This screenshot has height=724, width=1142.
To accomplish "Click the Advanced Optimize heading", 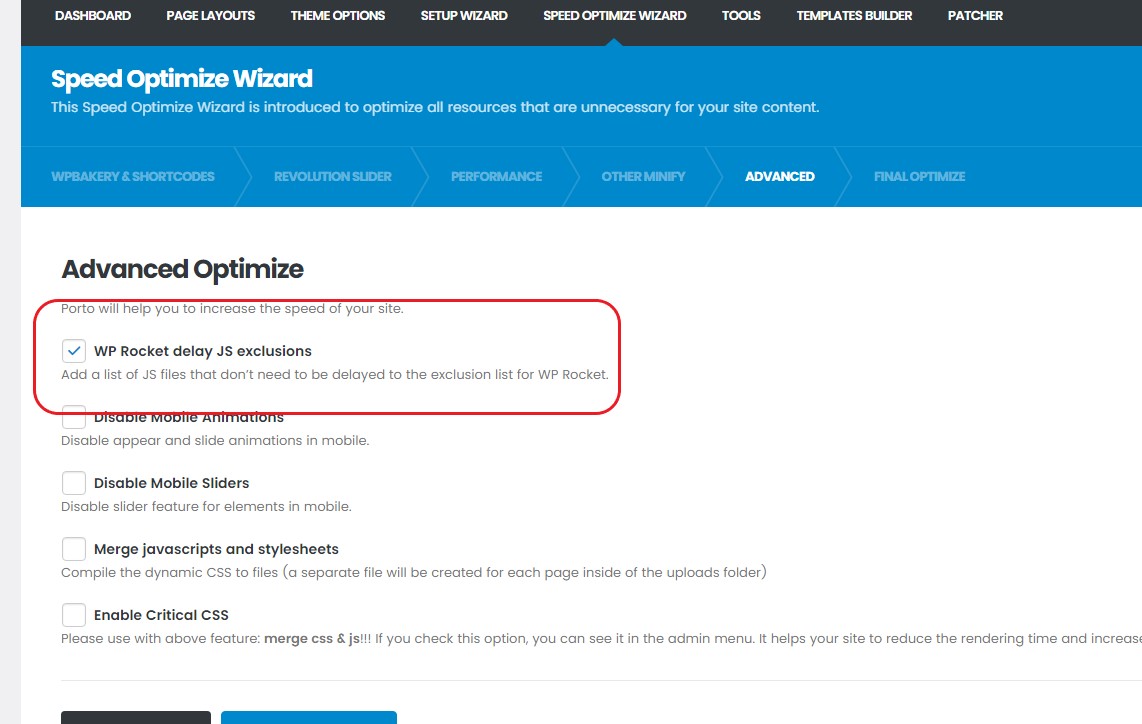I will coord(182,269).
